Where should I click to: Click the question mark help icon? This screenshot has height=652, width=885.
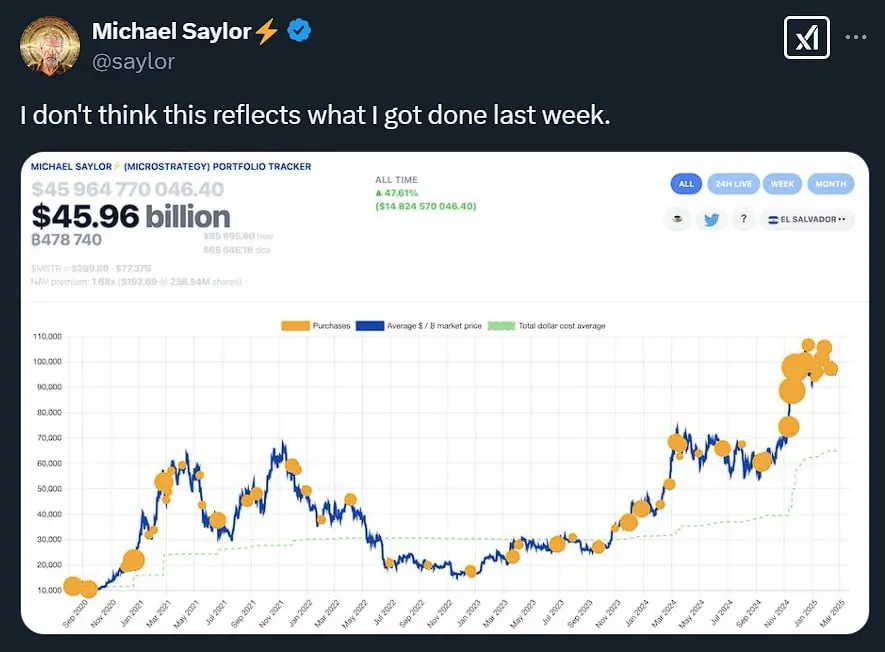(x=744, y=219)
